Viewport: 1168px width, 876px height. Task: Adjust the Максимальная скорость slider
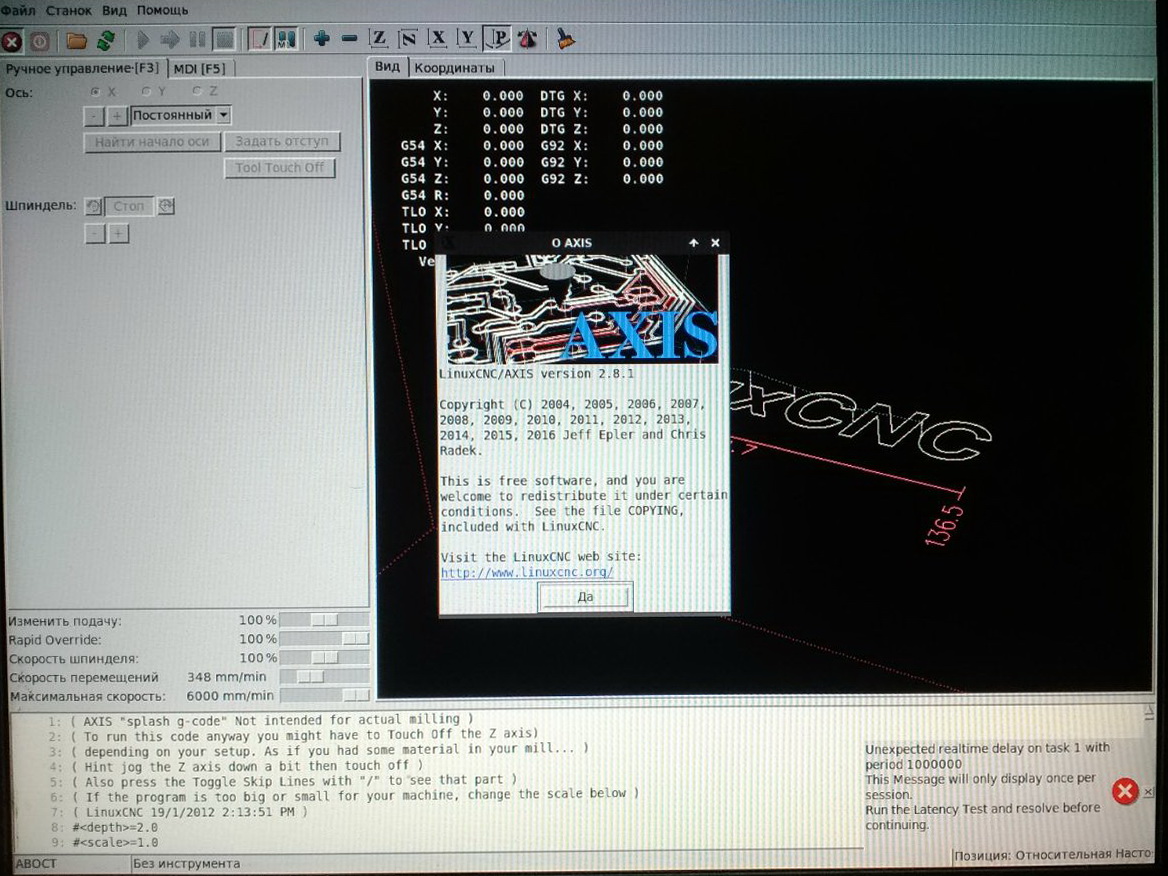click(325, 695)
